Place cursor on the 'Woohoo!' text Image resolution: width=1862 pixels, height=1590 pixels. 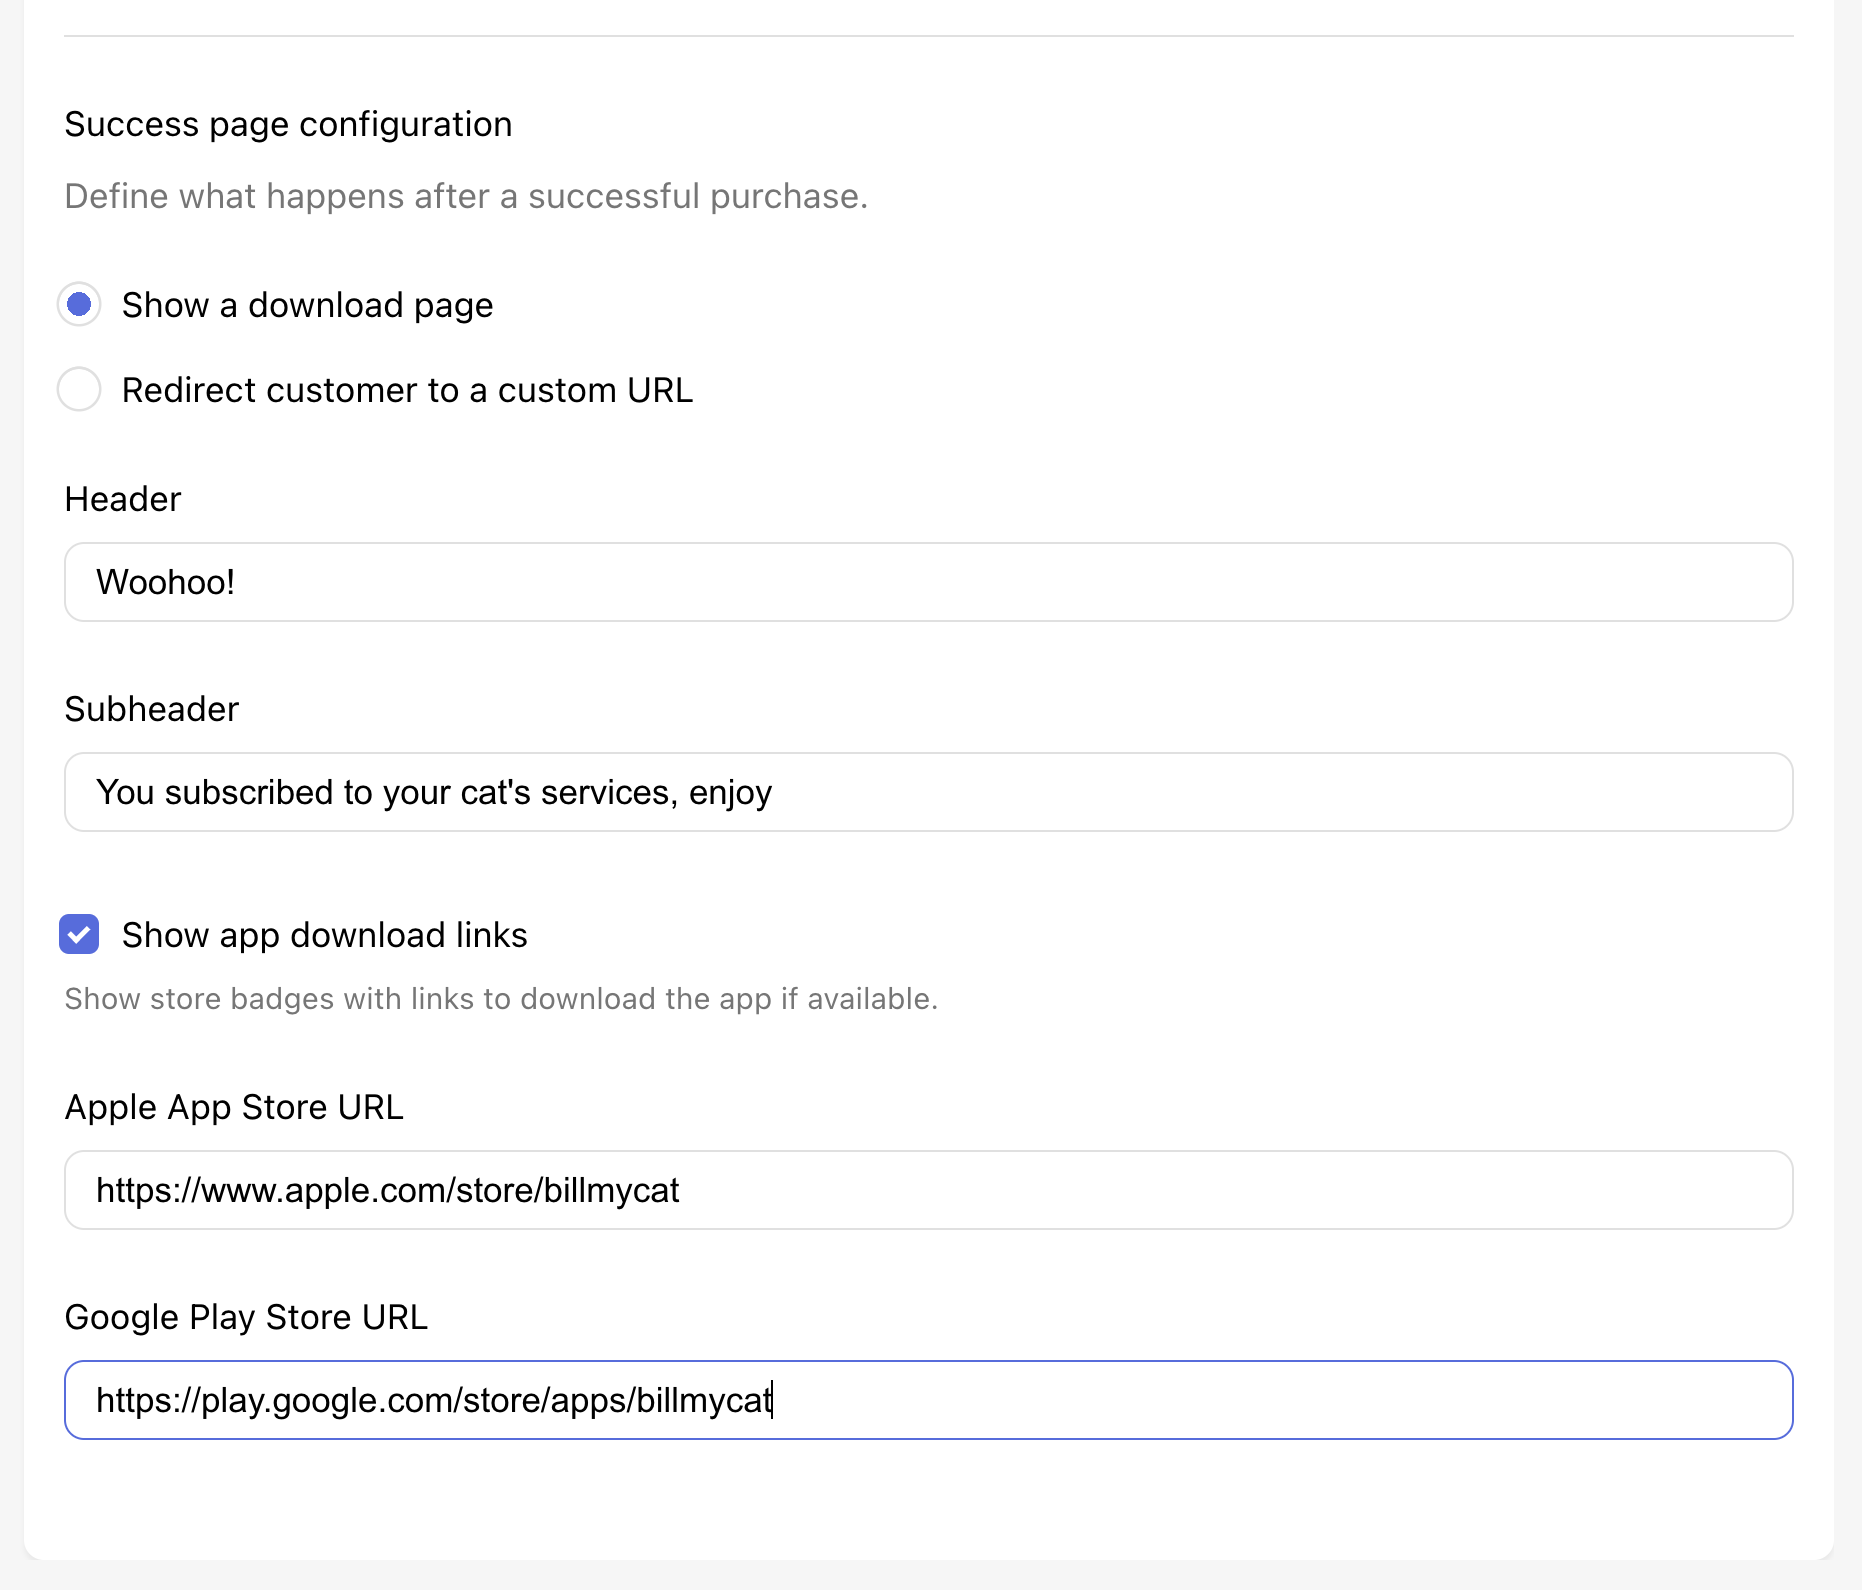[x=165, y=582]
